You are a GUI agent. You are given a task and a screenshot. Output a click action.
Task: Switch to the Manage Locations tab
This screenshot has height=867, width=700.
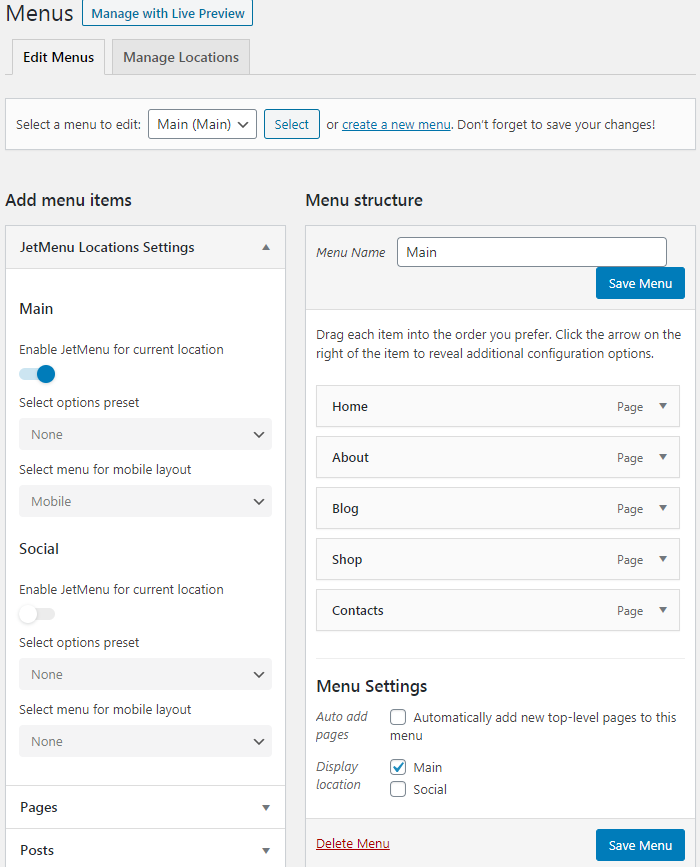(181, 57)
